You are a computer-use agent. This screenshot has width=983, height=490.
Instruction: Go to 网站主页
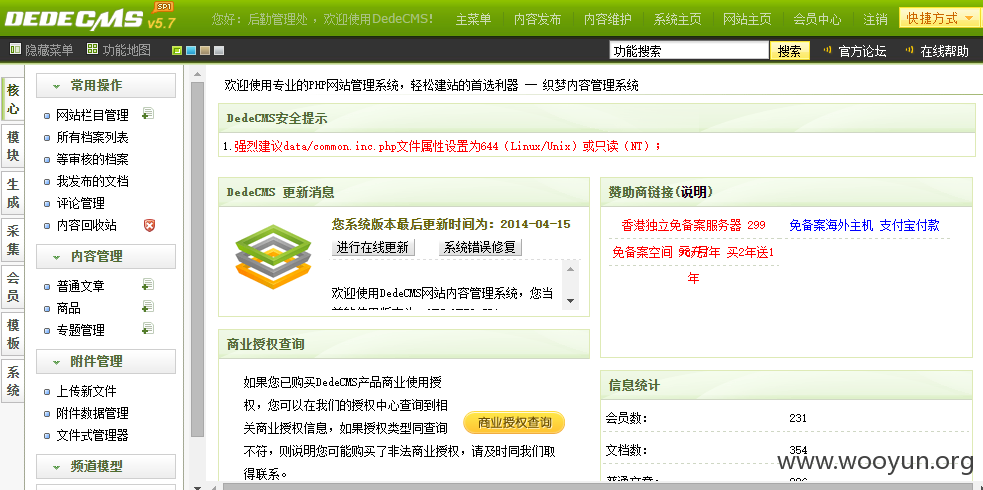point(747,19)
